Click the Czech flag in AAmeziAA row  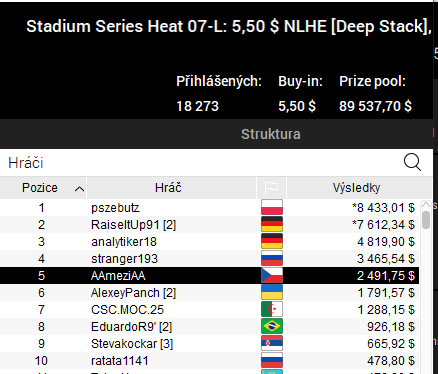[x=272, y=275]
